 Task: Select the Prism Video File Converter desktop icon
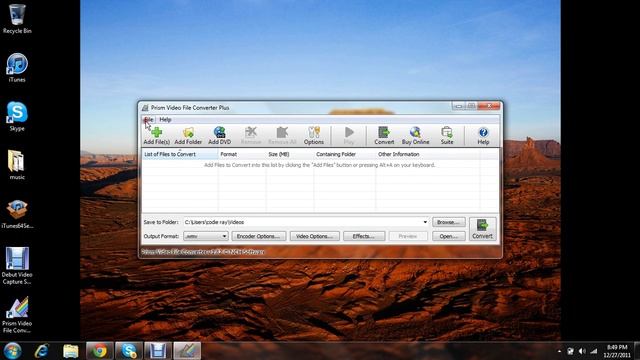click(x=17, y=314)
